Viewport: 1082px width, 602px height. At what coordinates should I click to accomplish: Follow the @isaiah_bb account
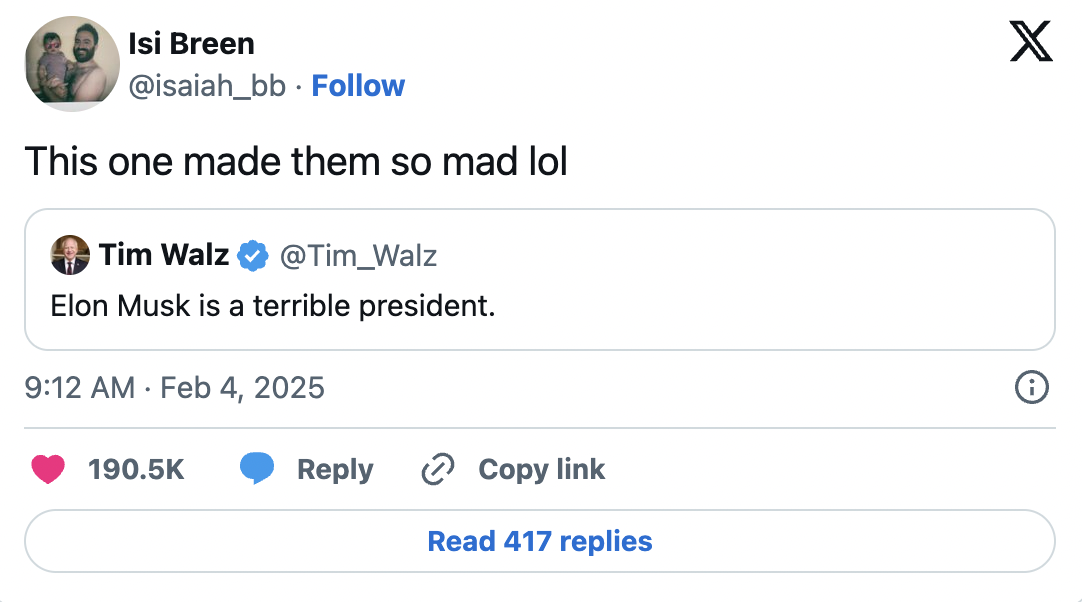[358, 86]
